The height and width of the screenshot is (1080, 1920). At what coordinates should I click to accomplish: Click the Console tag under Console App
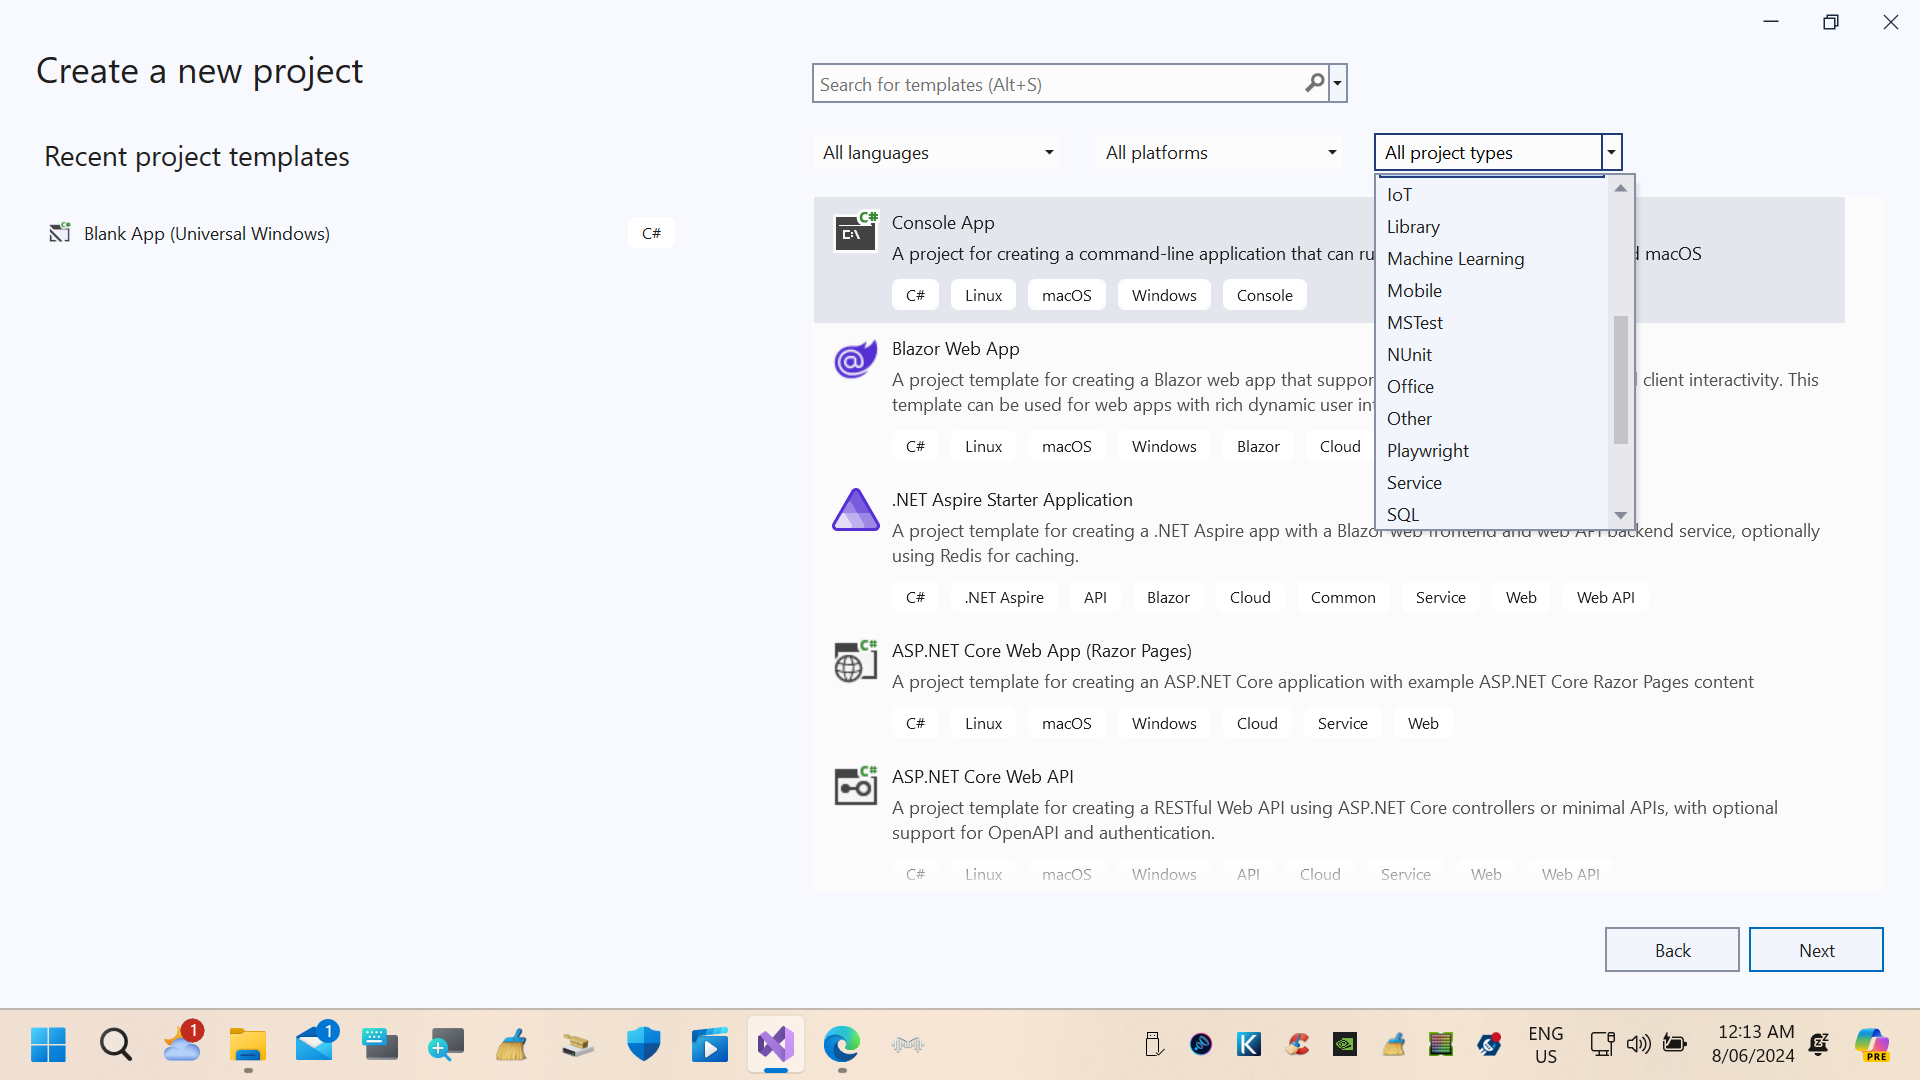coord(1264,295)
